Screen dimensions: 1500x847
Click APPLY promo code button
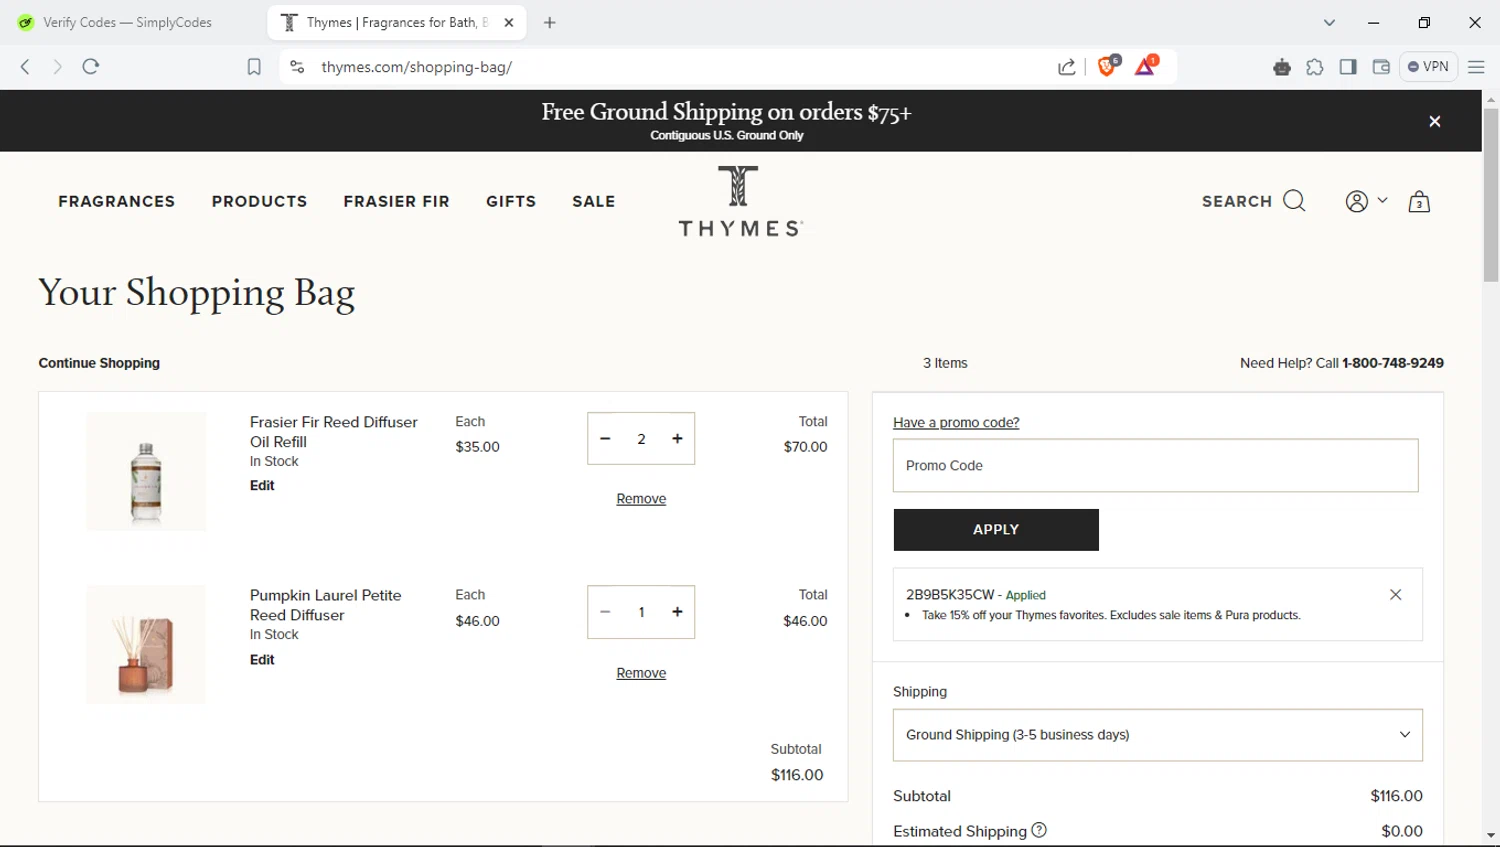(x=996, y=530)
